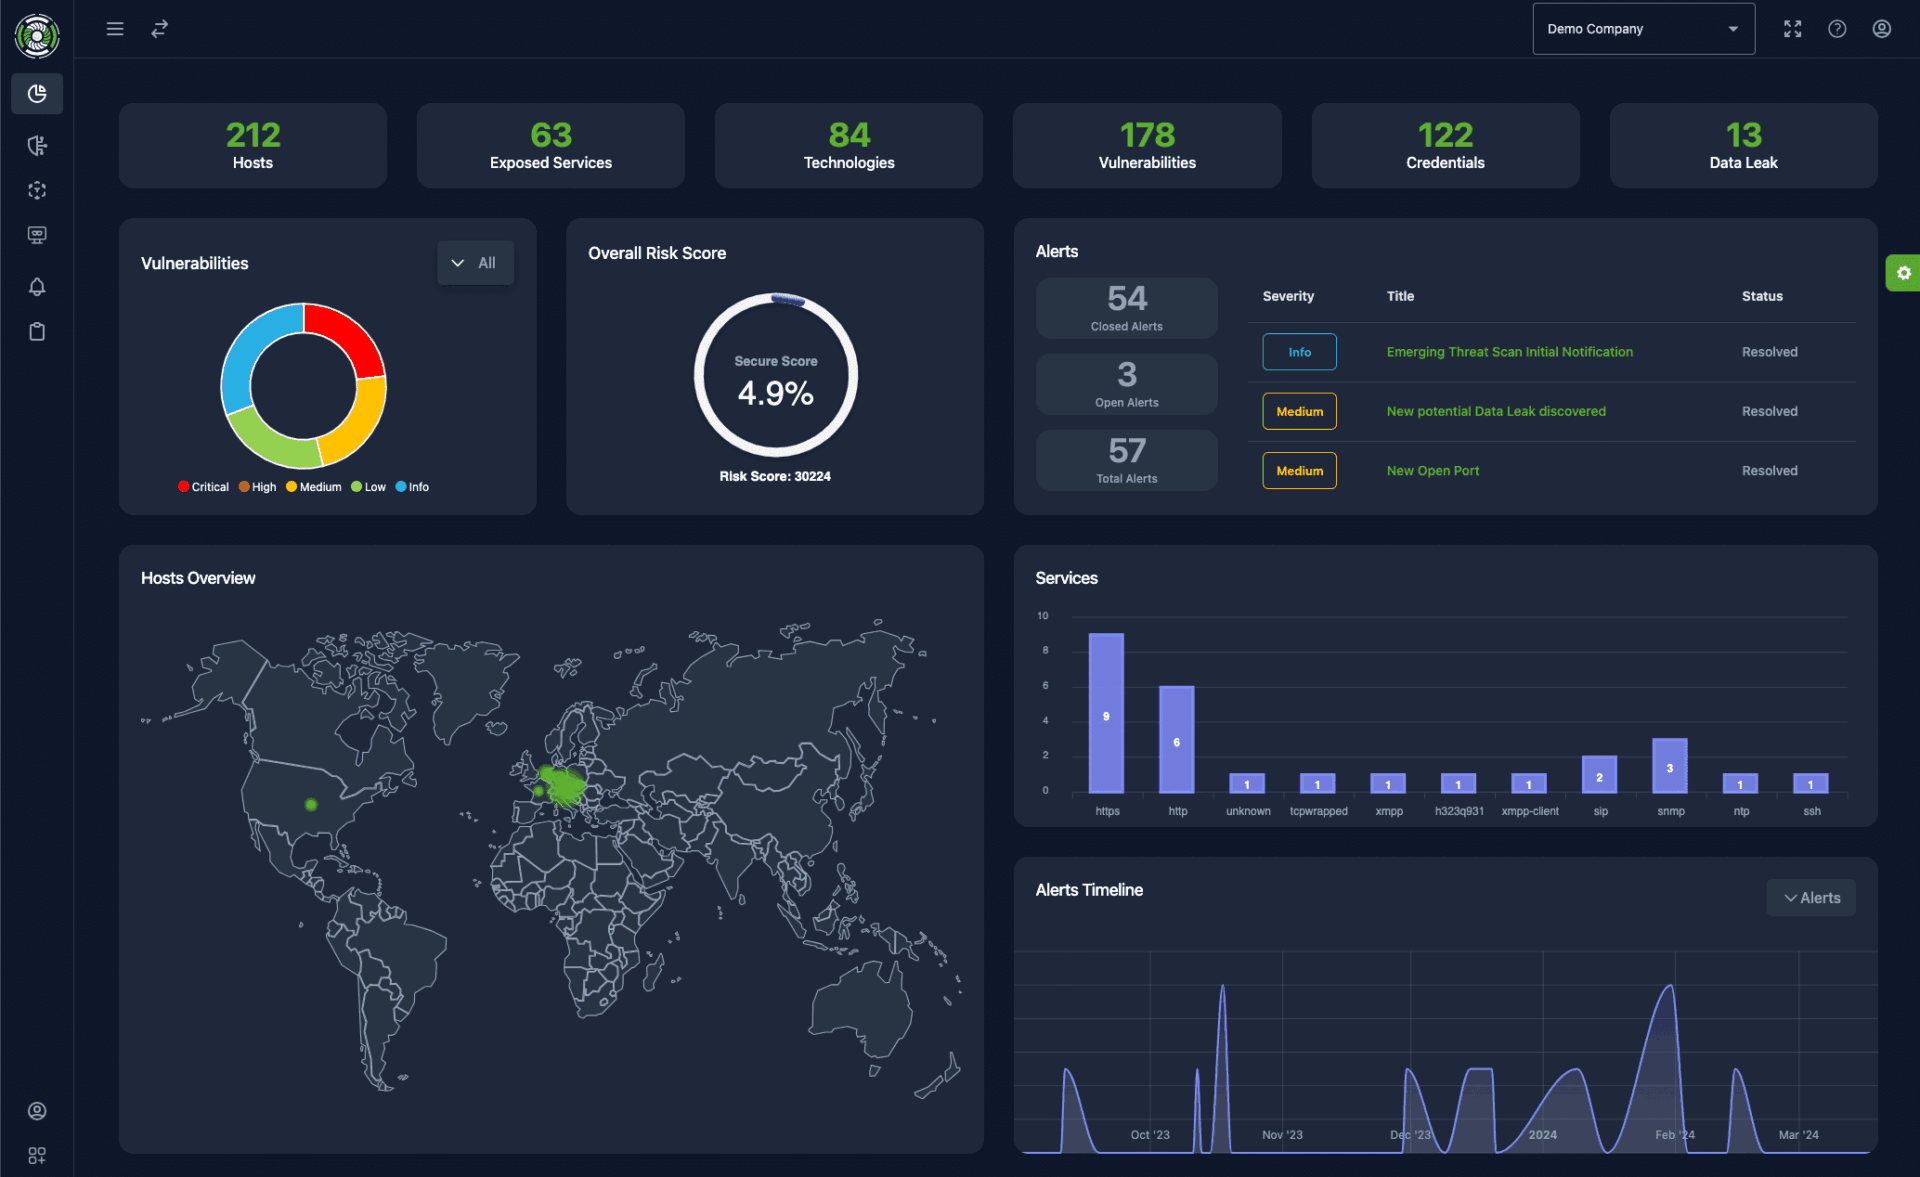Expand the Vulnerabilities All filter dropdown
This screenshot has height=1177, width=1920.
[x=475, y=263]
